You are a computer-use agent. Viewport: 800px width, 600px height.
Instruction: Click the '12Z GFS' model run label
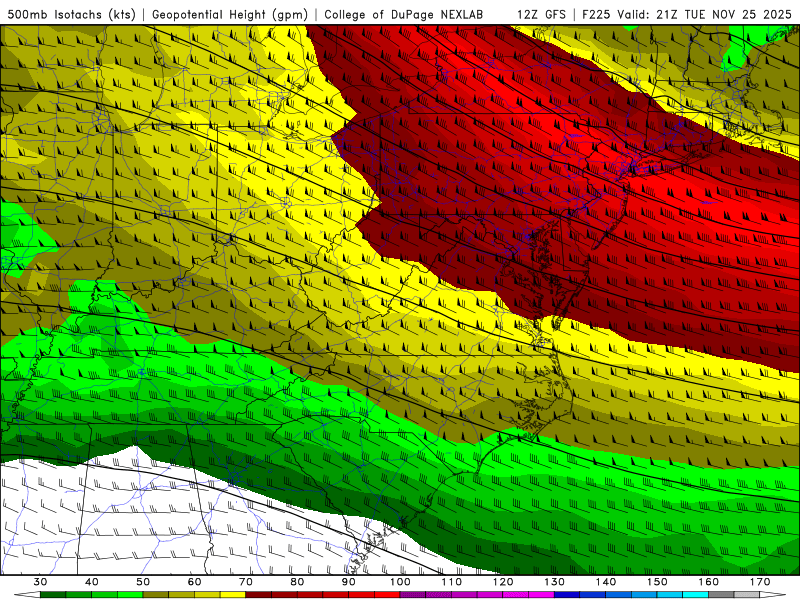click(541, 14)
